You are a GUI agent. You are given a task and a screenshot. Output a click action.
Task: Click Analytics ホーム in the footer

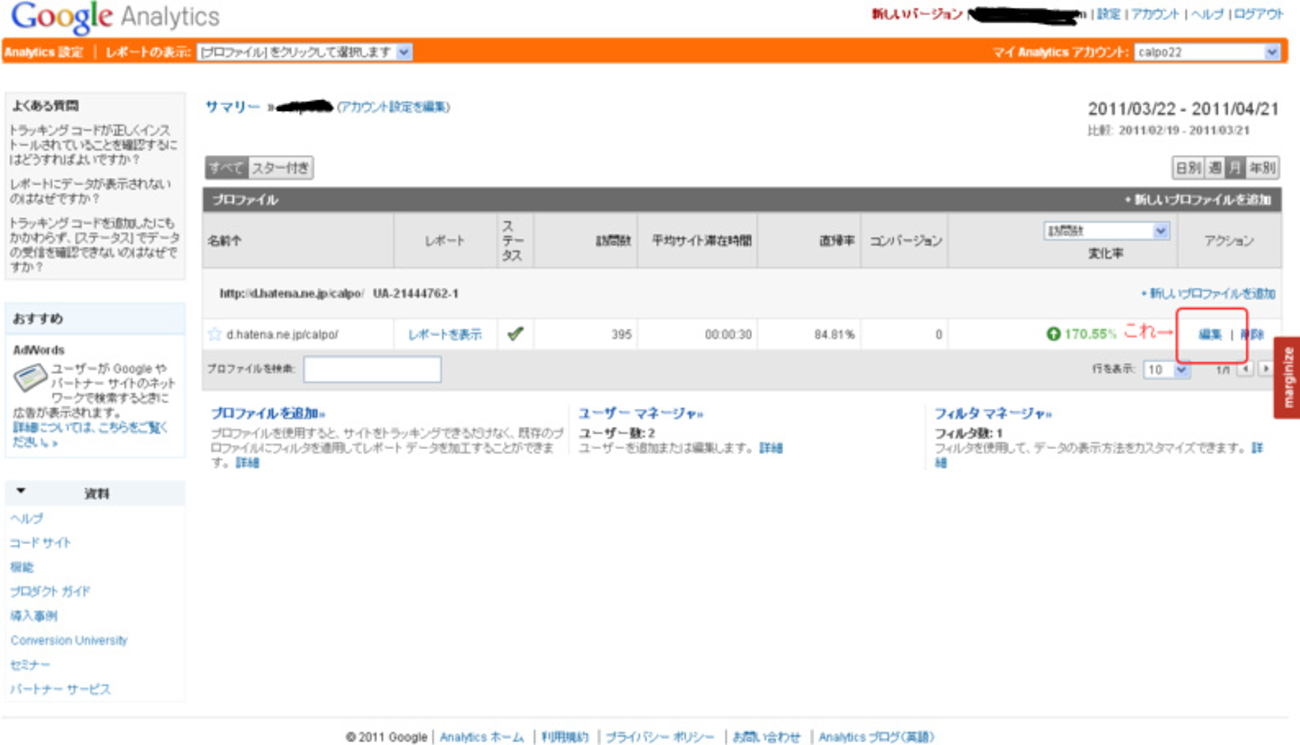pos(482,737)
